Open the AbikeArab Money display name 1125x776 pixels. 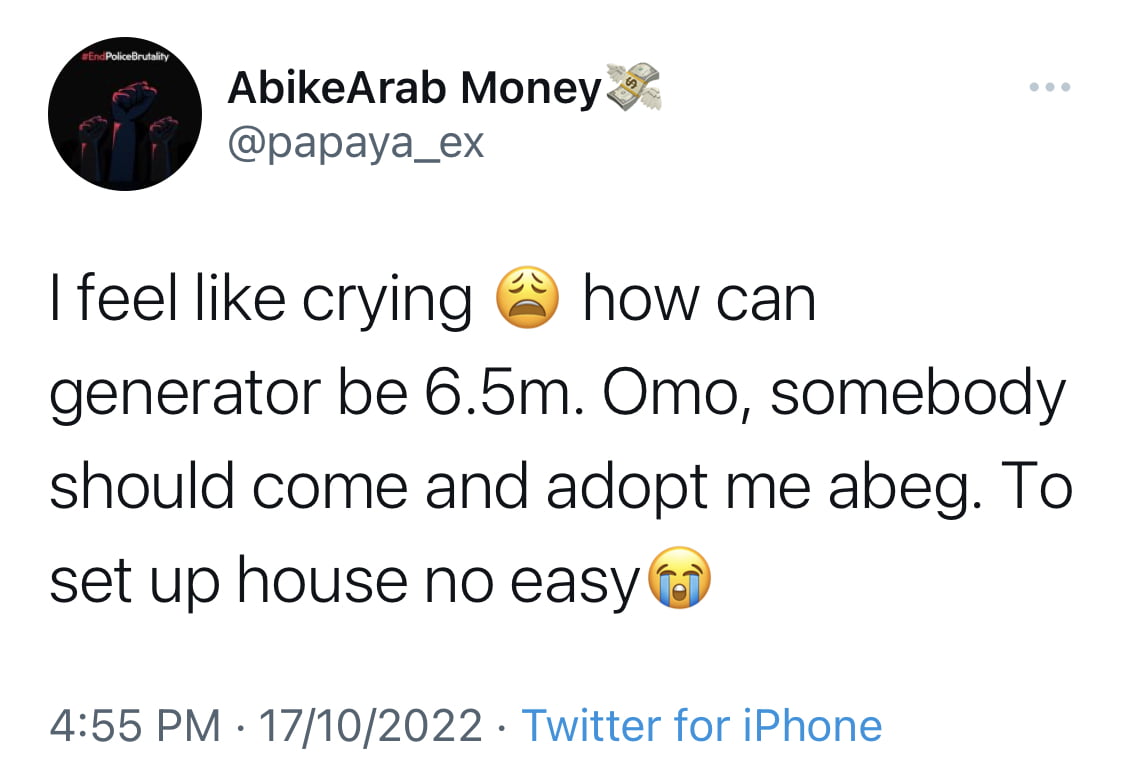414,89
